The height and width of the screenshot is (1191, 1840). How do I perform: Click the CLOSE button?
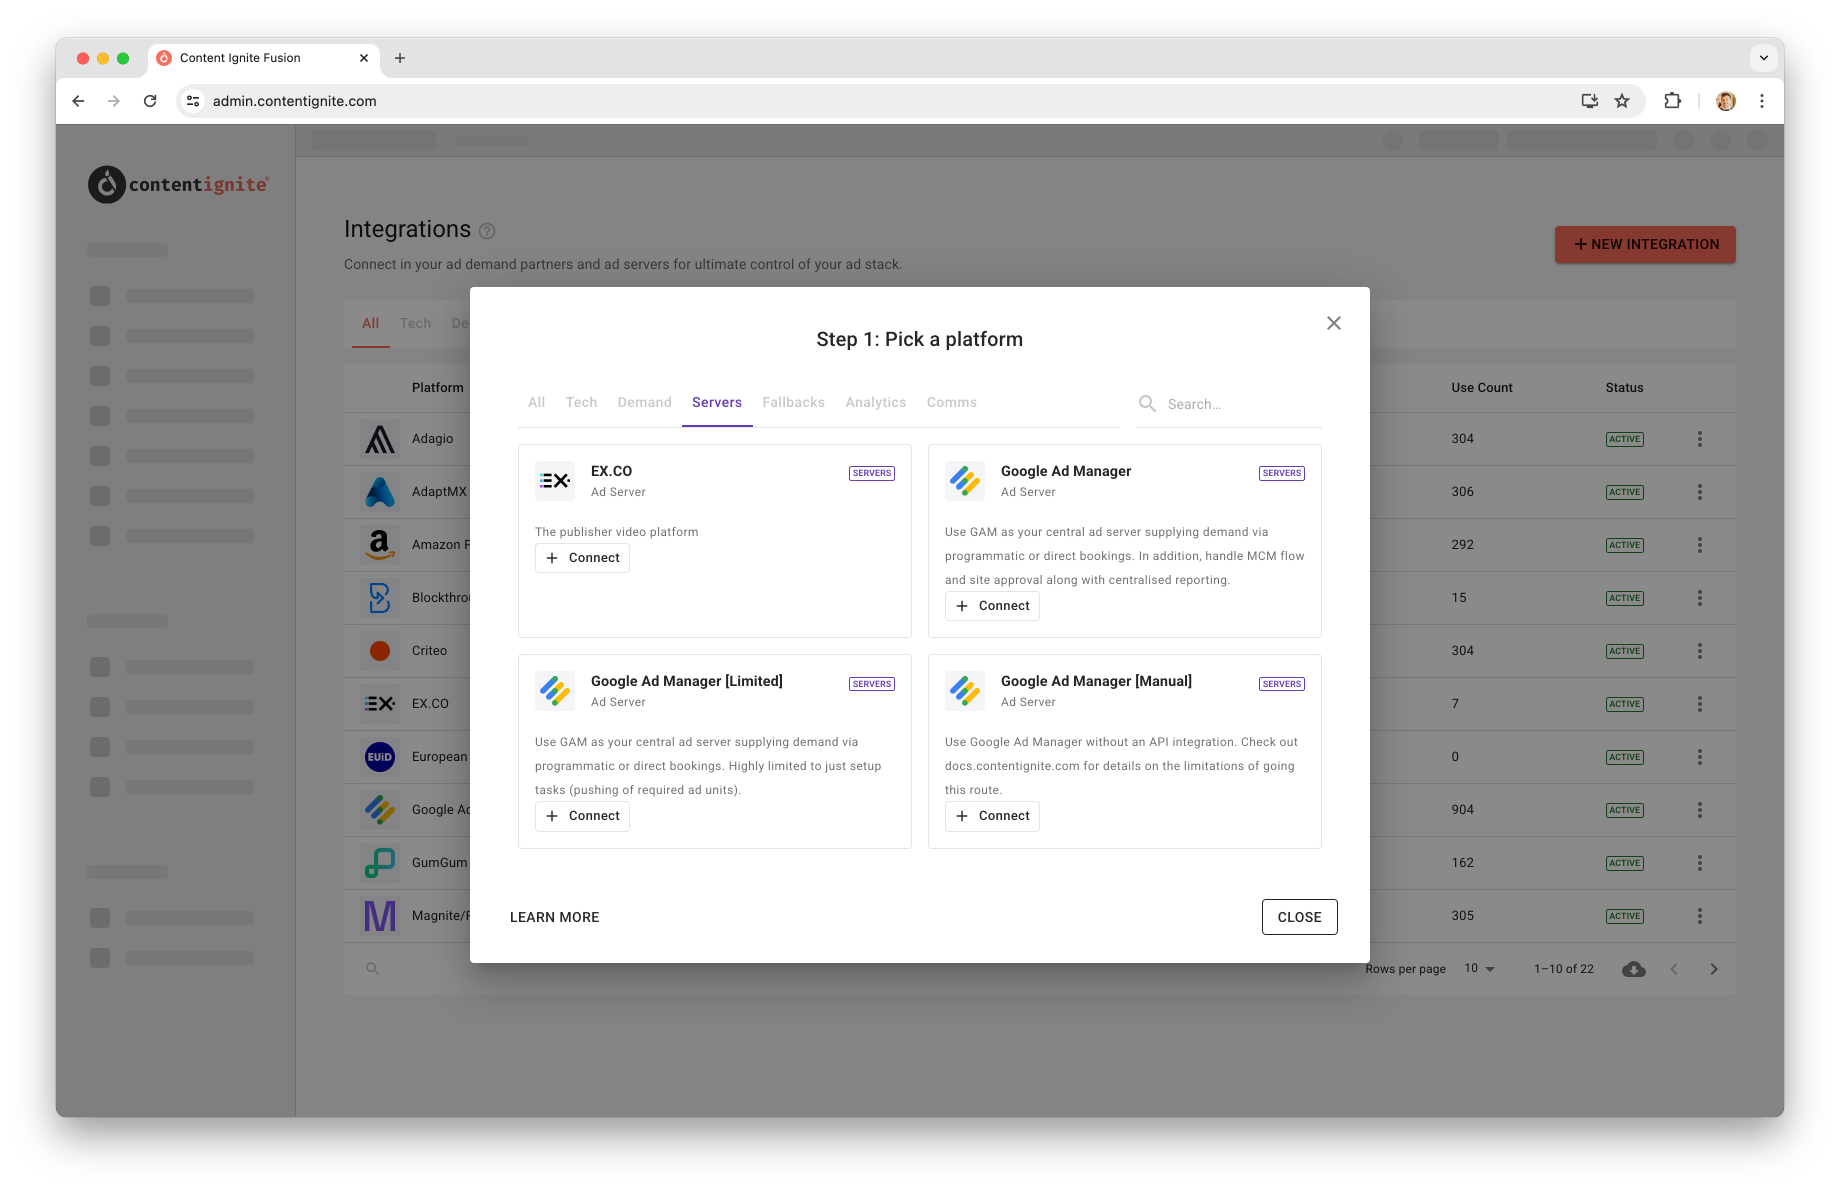[1300, 917]
